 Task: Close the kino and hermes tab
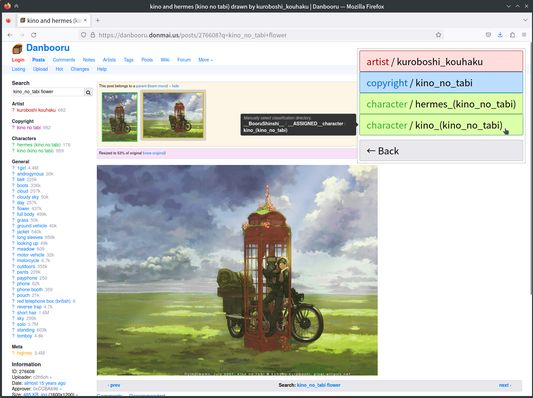(x=85, y=20)
